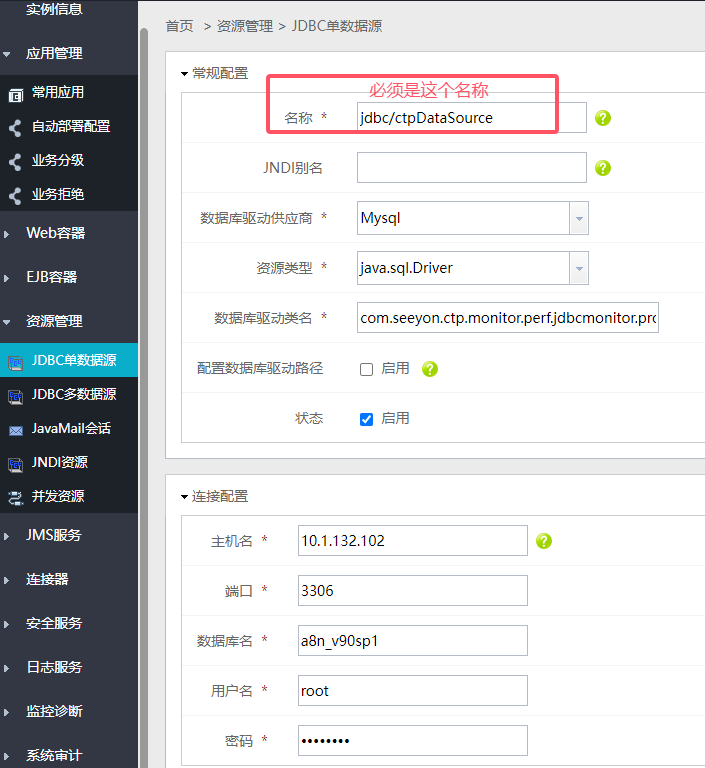Screen dimensions: 705x768
Task: Click the 常用应用 sidebar icon
Action: coord(16,94)
